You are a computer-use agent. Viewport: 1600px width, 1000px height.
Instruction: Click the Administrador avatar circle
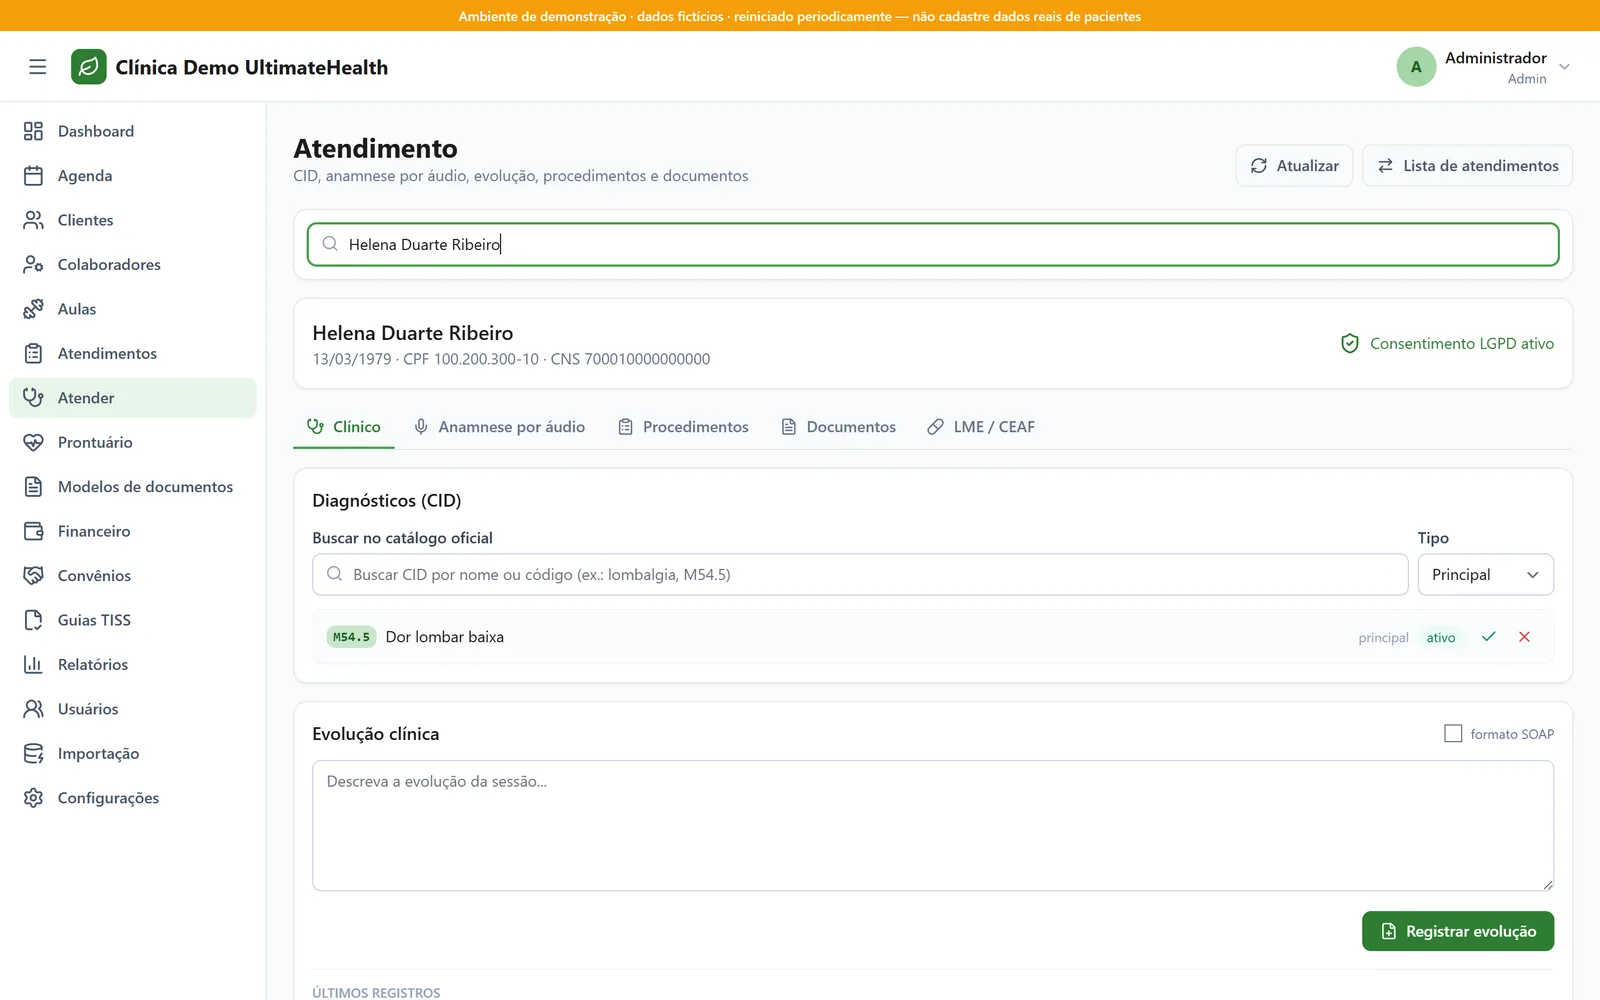(x=1416, y=67)
